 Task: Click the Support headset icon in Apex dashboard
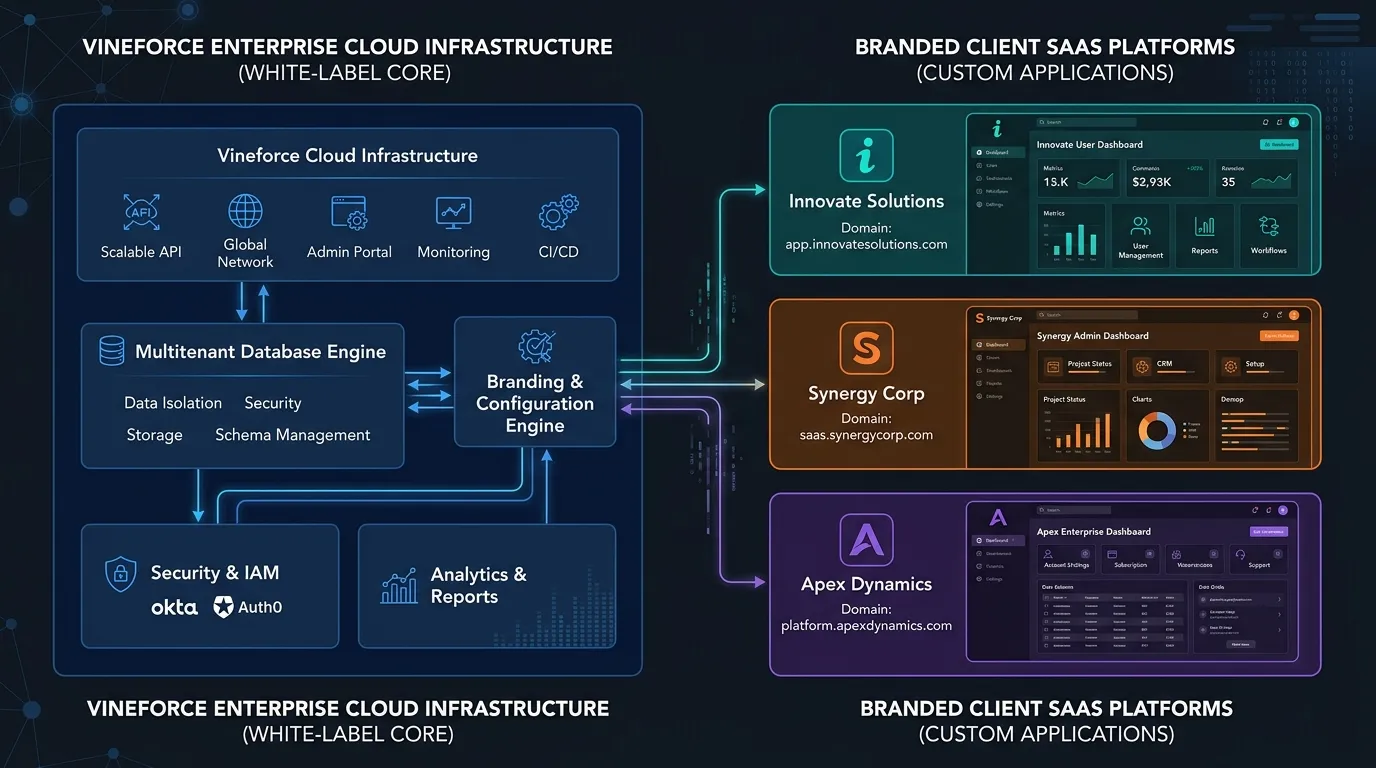tap(1240, 554)
